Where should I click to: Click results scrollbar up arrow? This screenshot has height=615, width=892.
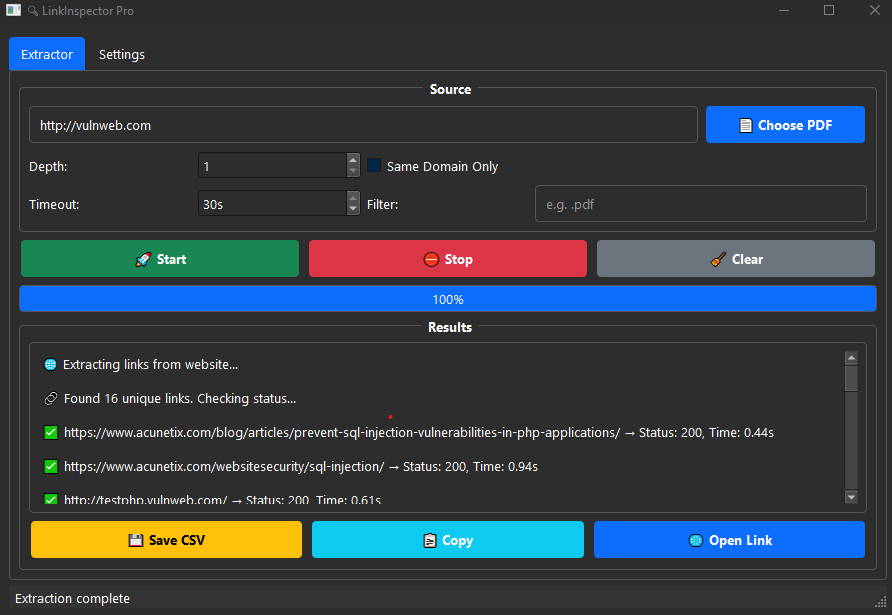[x=851, y=358]
